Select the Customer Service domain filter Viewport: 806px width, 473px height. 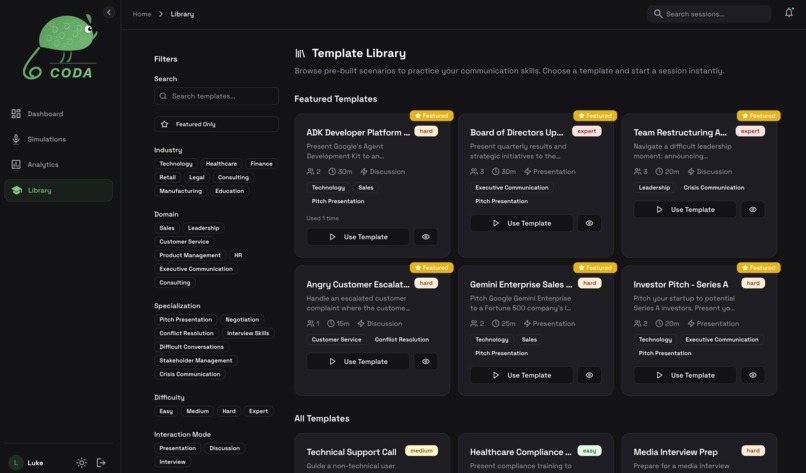[x=184, y=242]
